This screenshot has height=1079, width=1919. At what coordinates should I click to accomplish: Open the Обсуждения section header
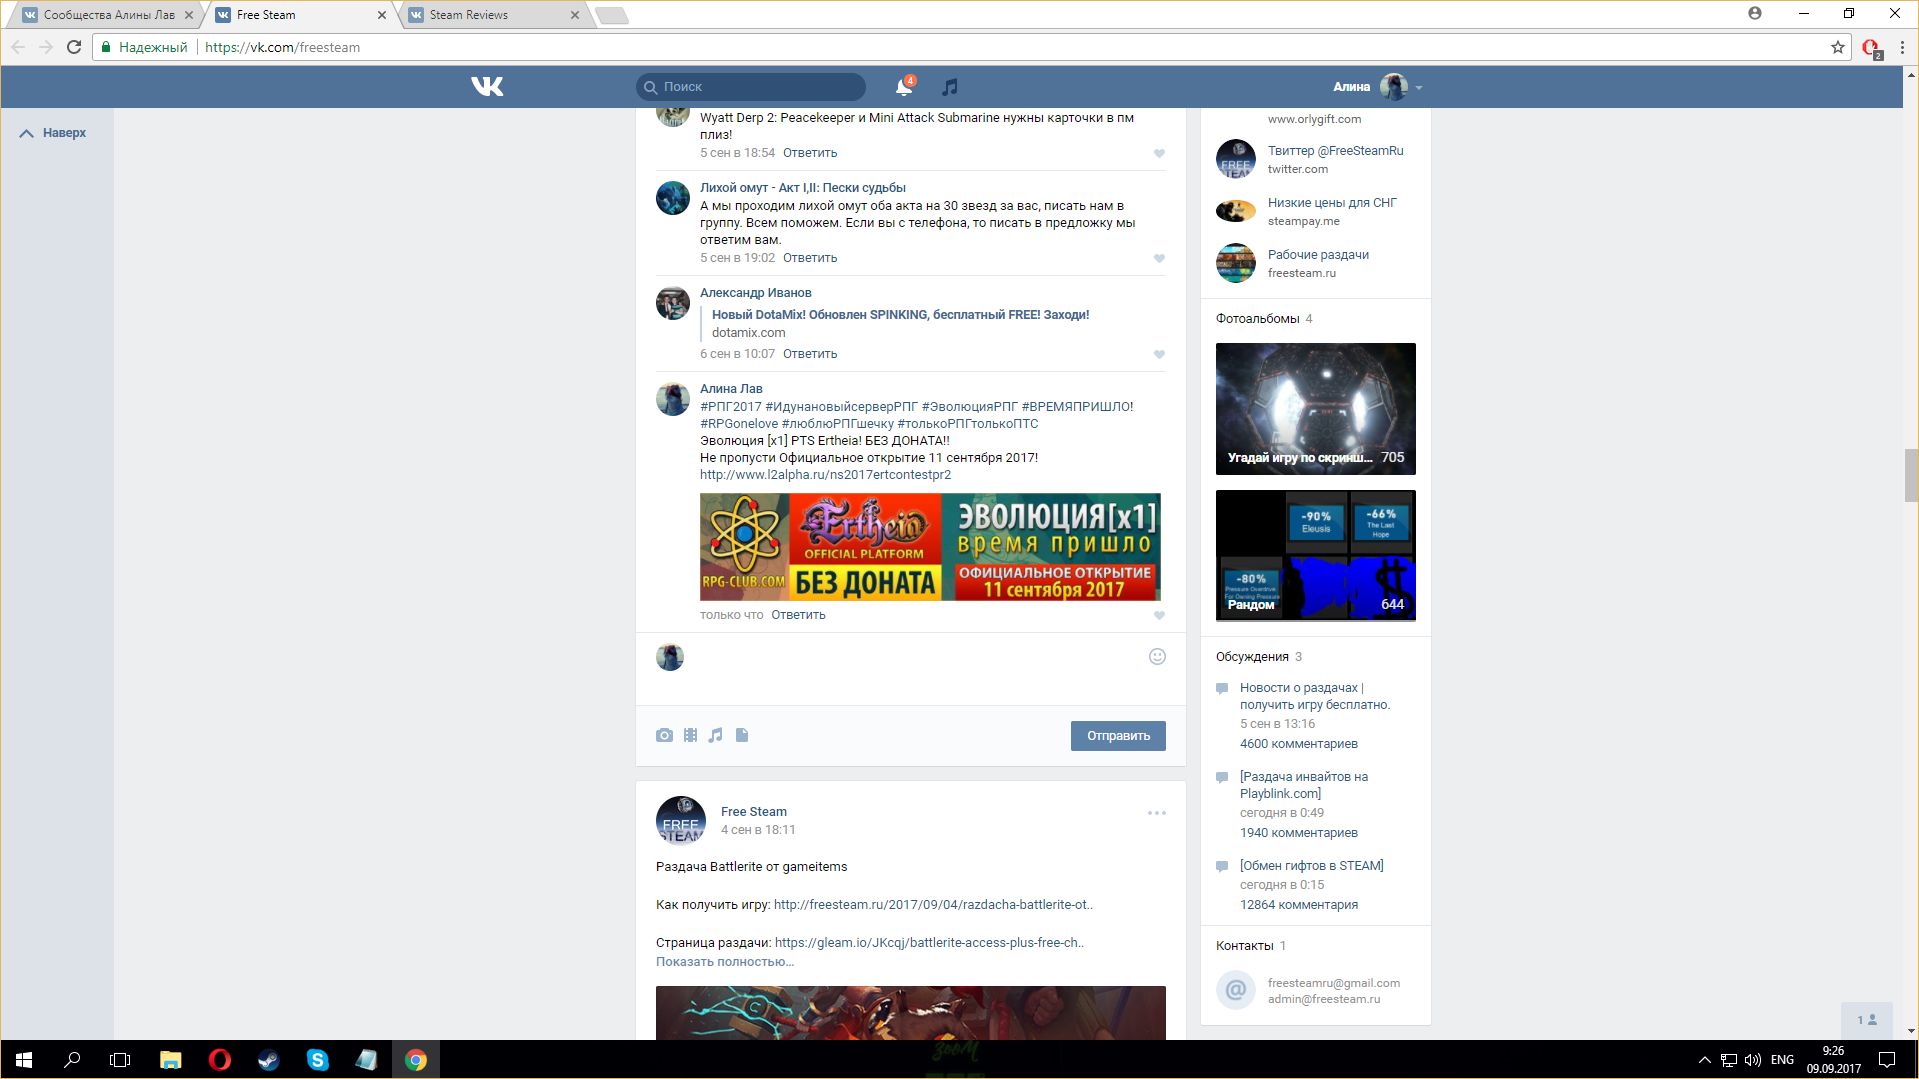click(1259, 657)
